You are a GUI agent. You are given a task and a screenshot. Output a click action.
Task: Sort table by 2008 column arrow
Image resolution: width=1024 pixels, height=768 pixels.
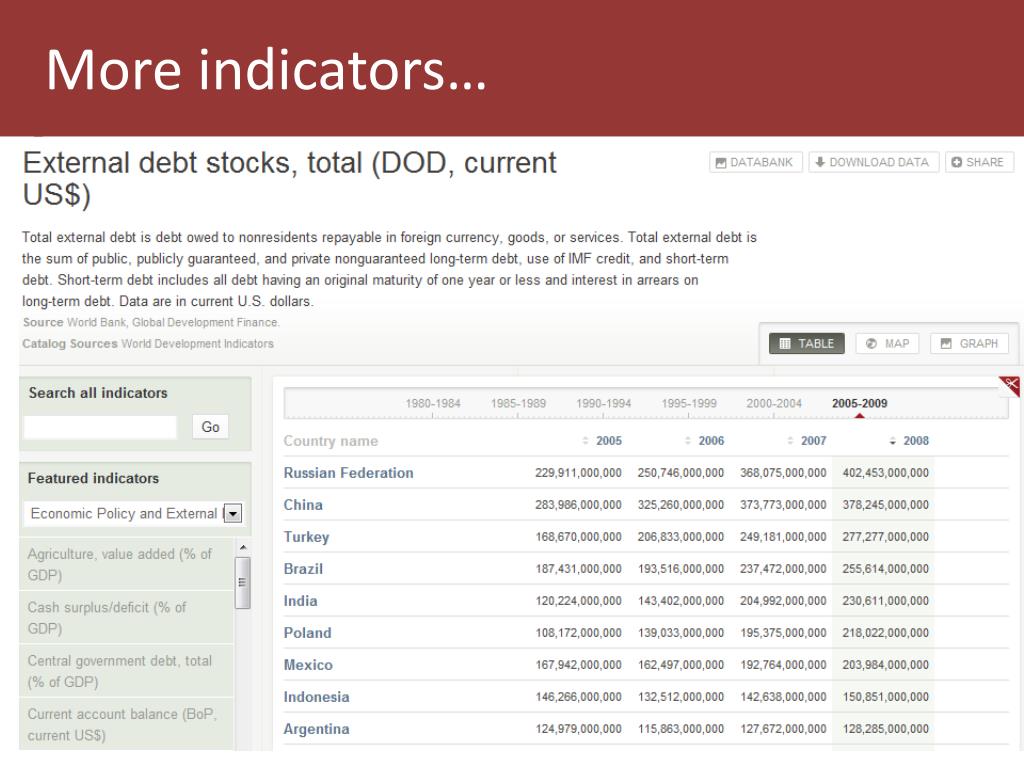pyautogui.click(x=893, y=441)
